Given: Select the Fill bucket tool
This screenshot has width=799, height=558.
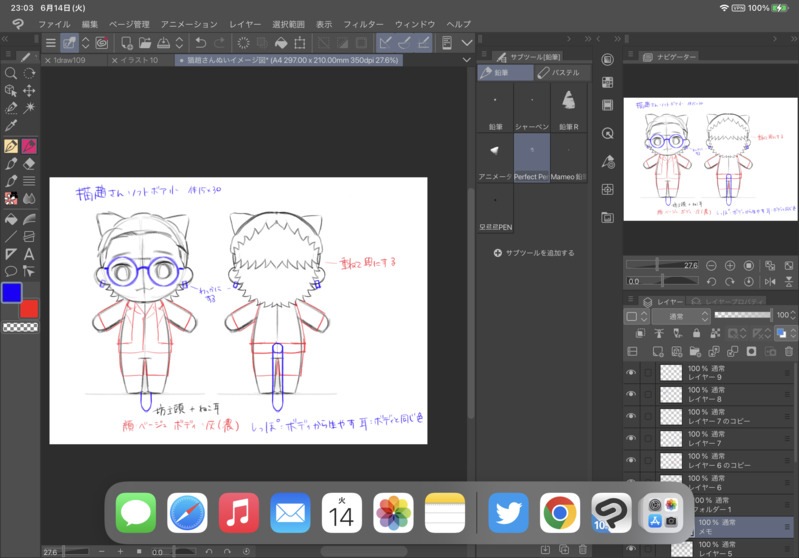Looking at the screenshot, I should point(11,218).
